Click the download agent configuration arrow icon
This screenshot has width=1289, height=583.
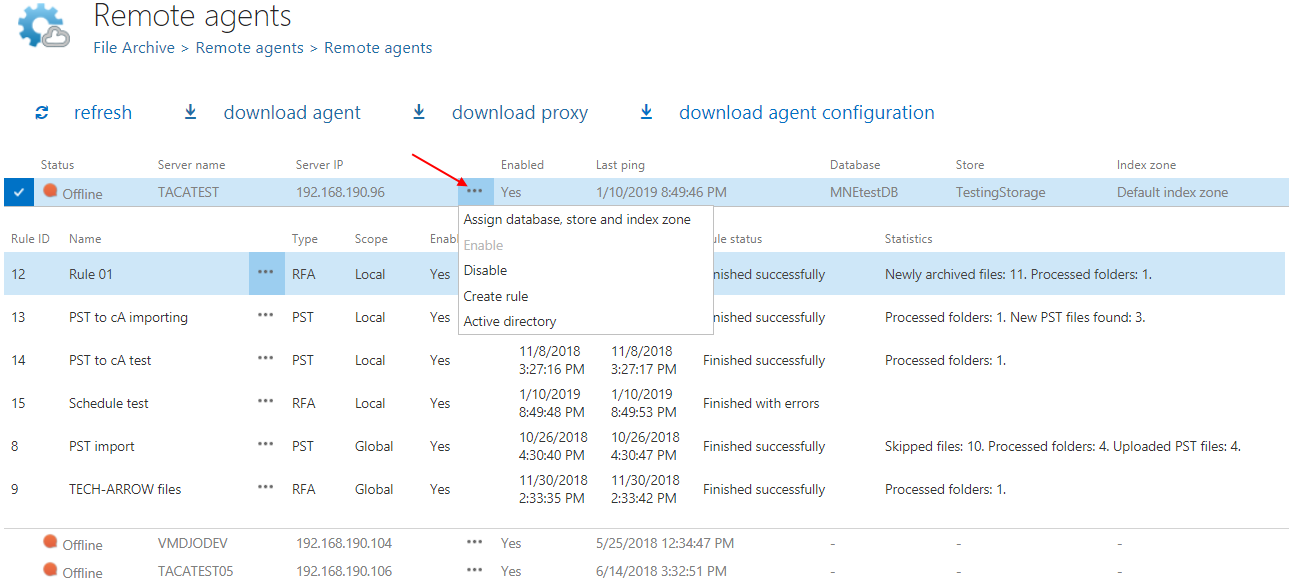pyautogui.click(x=646, y=113)
